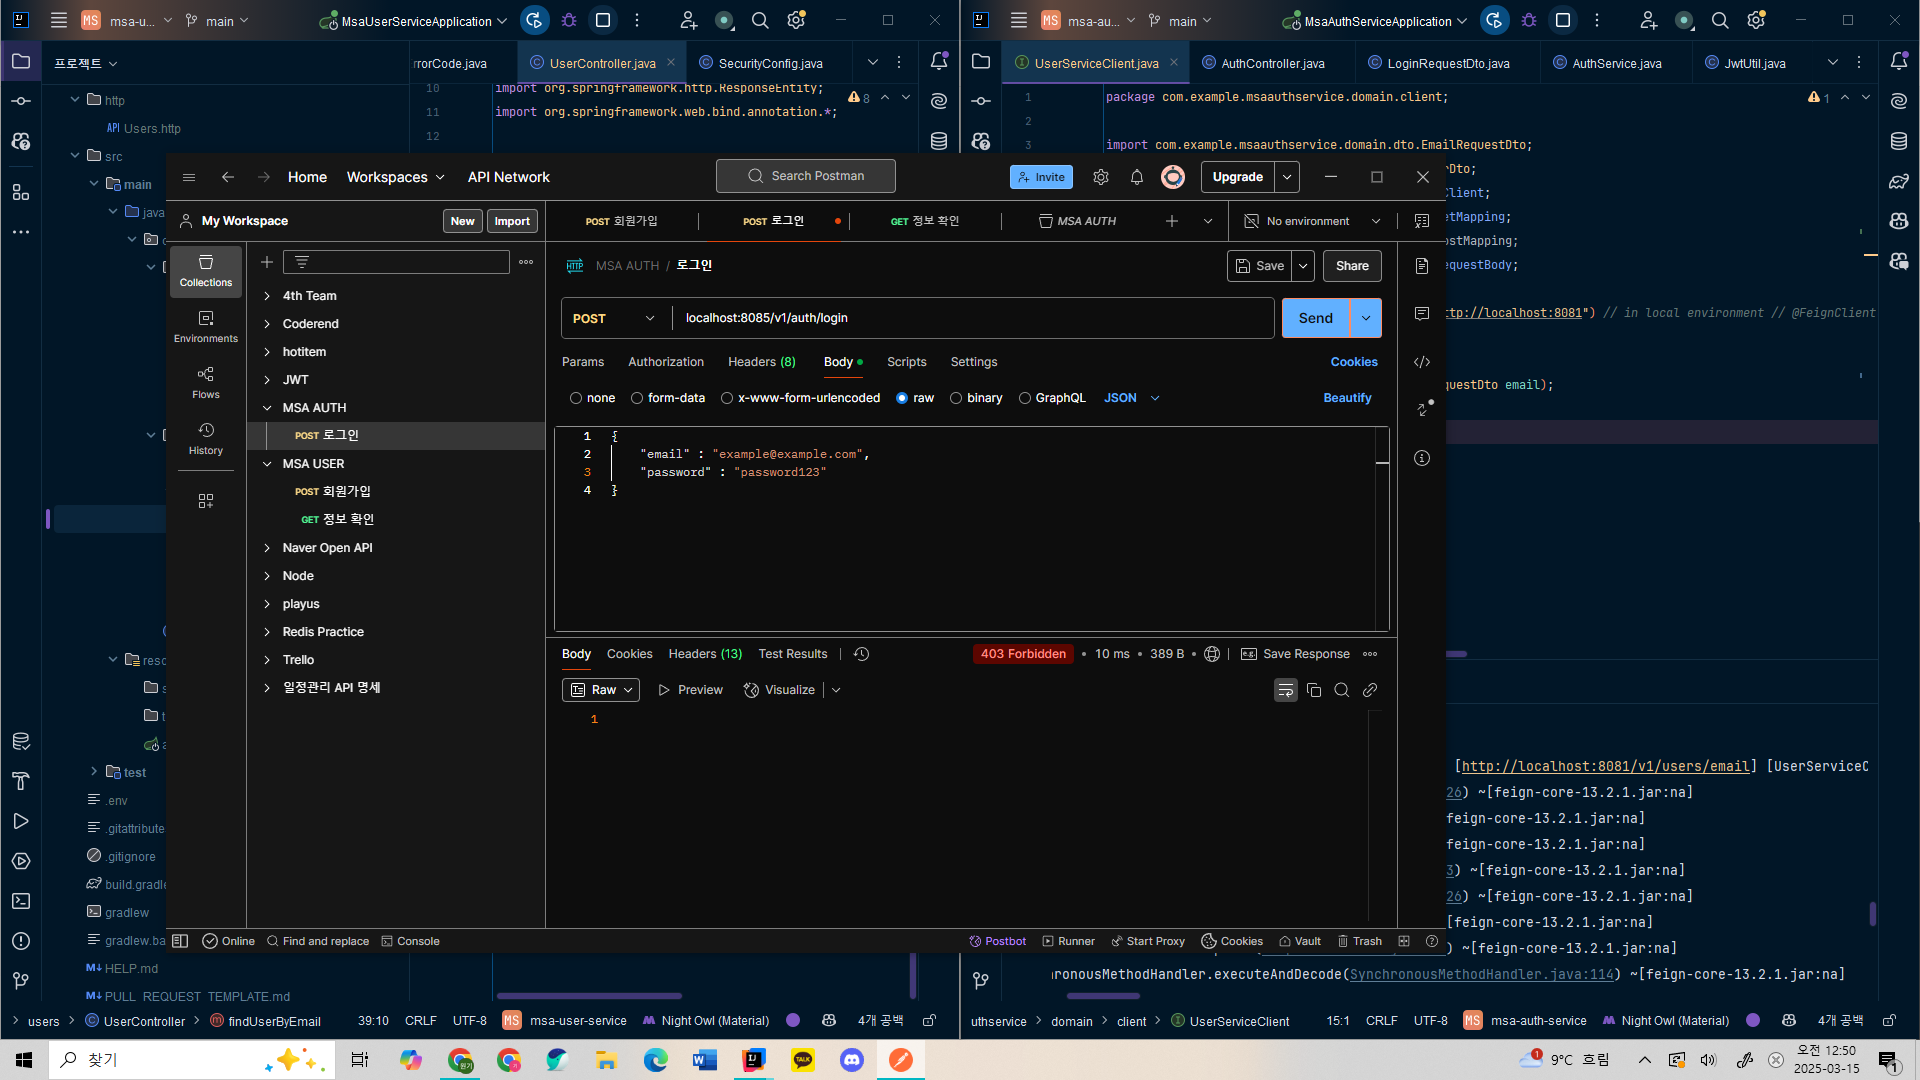Click the Postman notifications bell icon
This screenshot has height=1080, width=1920.
pos(1137,177)
